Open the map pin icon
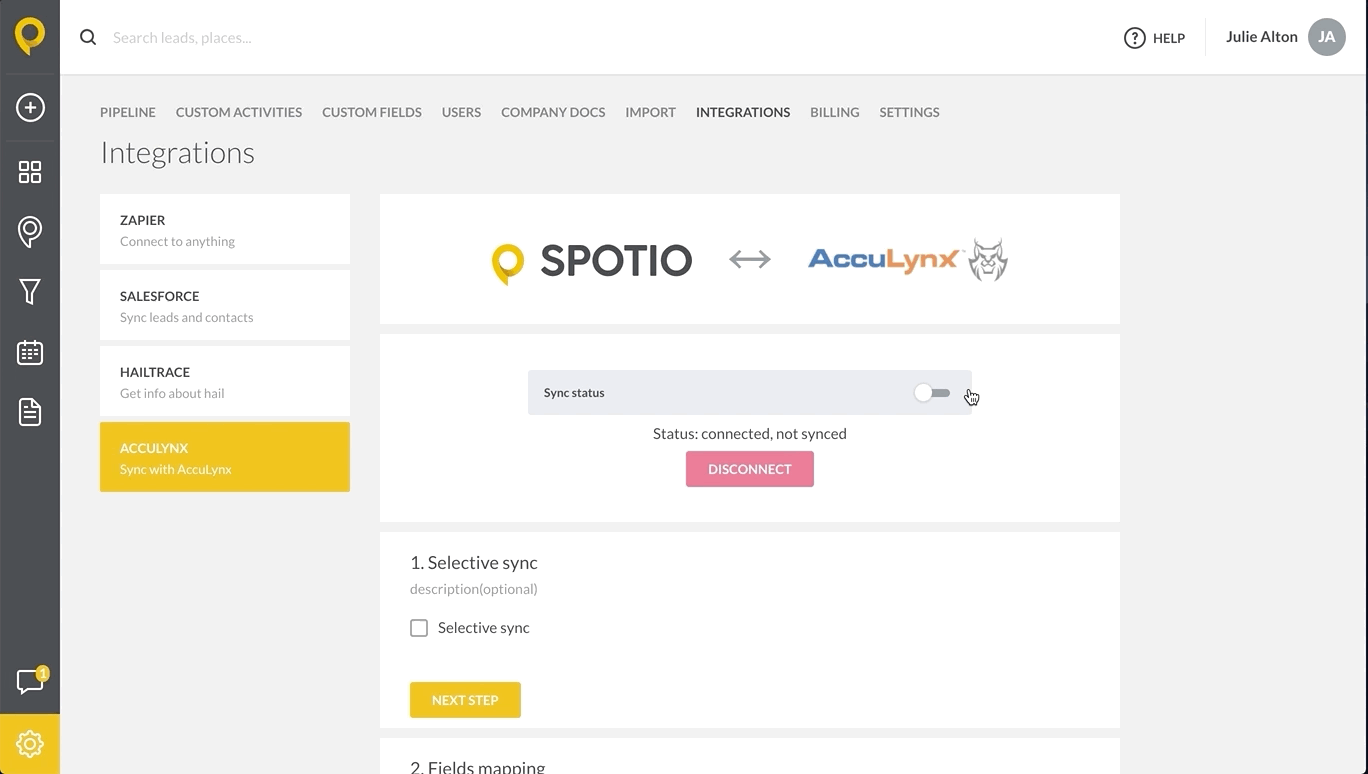 click(30, 232)
